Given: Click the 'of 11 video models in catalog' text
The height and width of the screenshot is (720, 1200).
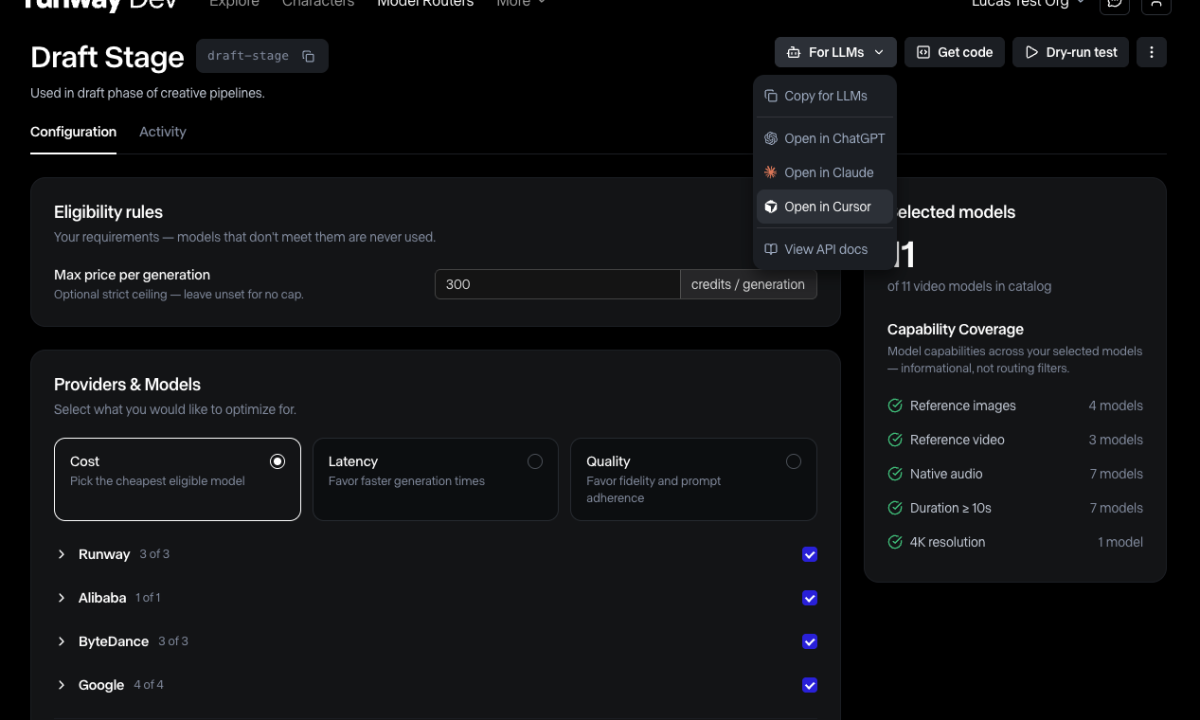Looking at the screenshot, I should click(969, 286).
